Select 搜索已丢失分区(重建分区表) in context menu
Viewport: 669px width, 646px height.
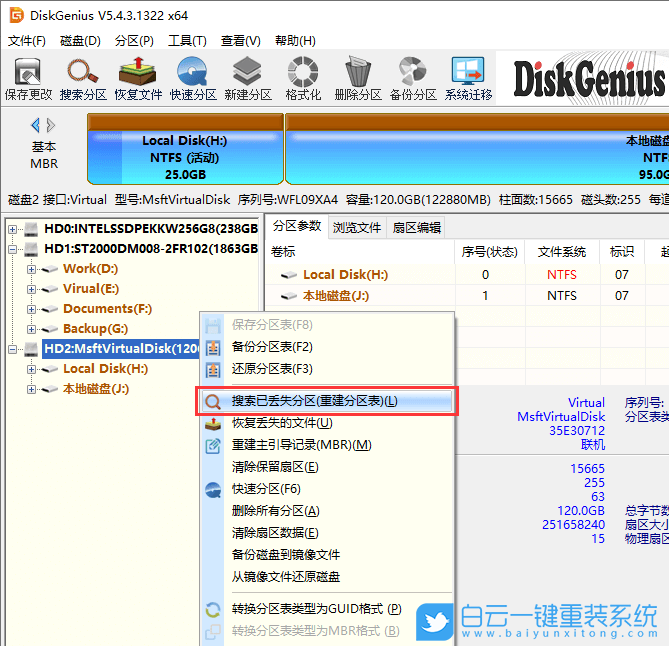point(314,401)
